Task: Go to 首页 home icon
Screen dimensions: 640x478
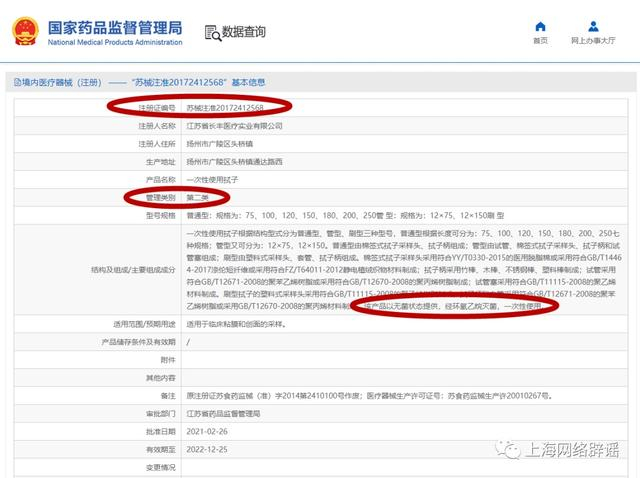Action: (x=540, y=27)
